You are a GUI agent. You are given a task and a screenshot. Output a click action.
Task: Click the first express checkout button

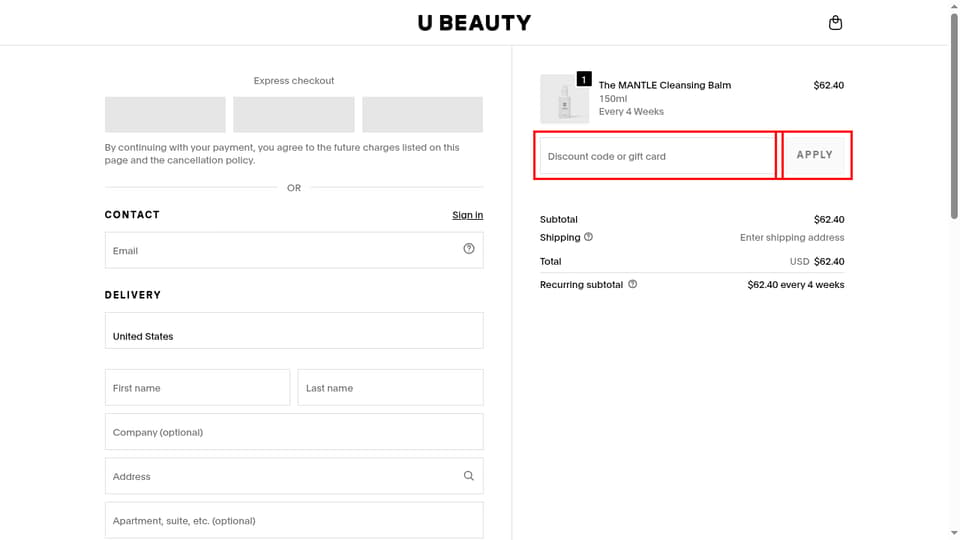click(165, 114)
